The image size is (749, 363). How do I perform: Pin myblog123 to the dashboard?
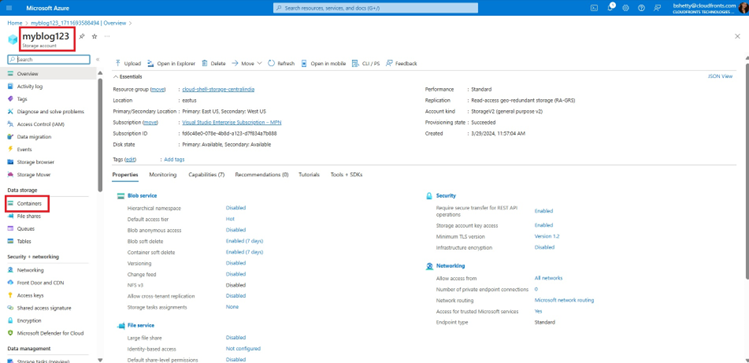[82, 36]
